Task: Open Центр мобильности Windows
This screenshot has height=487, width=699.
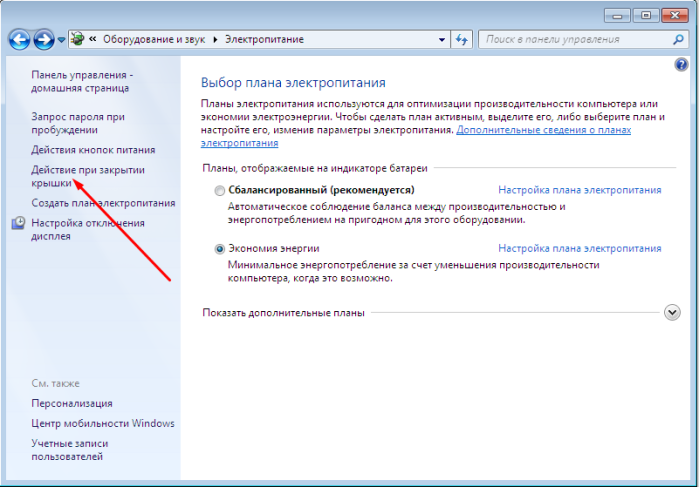Action: click(103, 423)
